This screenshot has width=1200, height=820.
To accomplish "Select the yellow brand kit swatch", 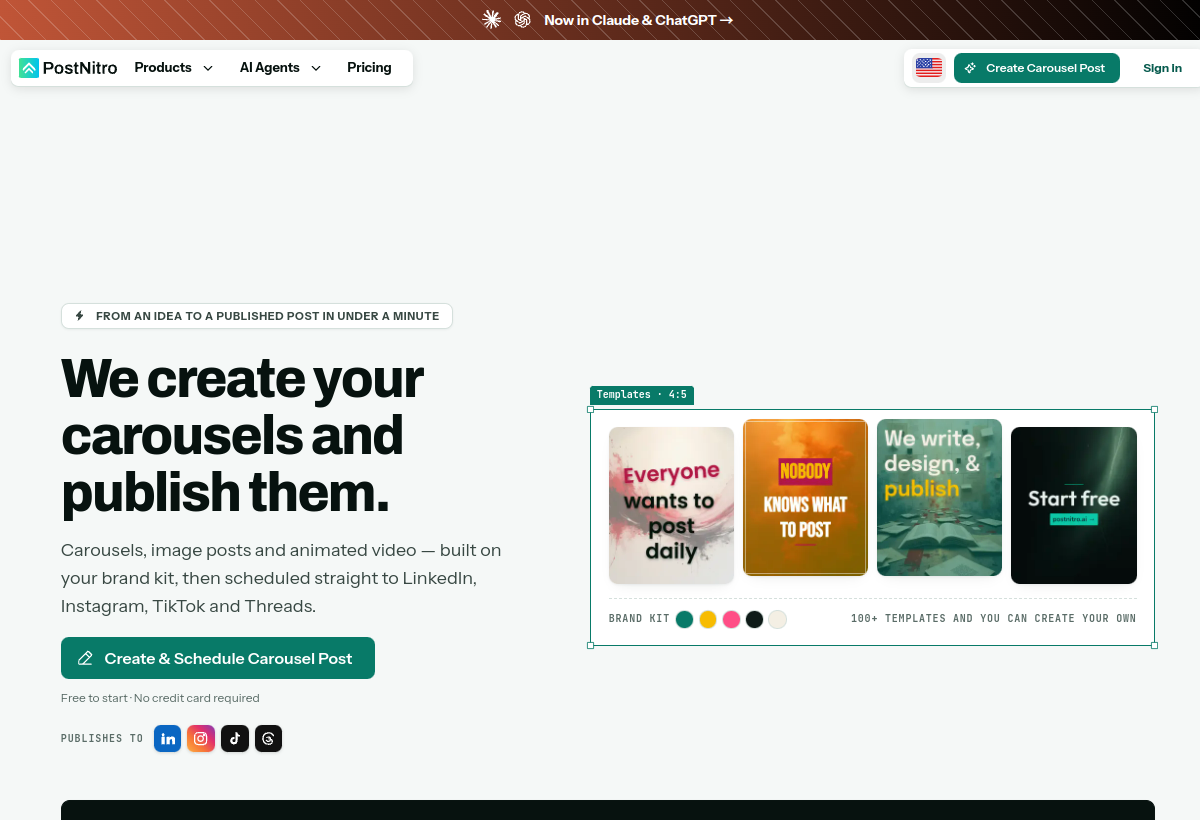I will click(708, 619).
